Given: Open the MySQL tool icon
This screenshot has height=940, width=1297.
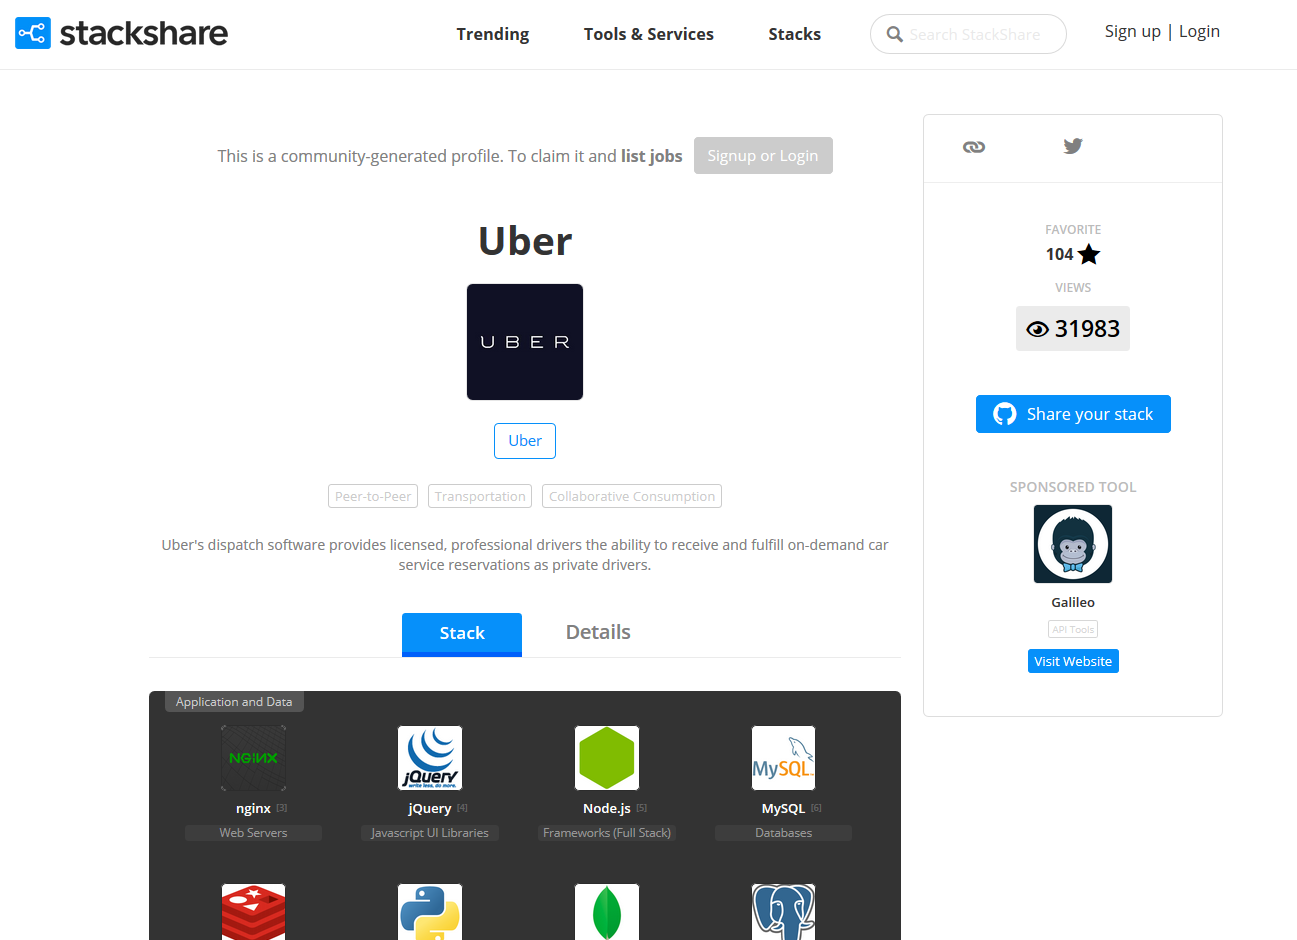Looking at the screenshot, I should [x=784, y=758].
